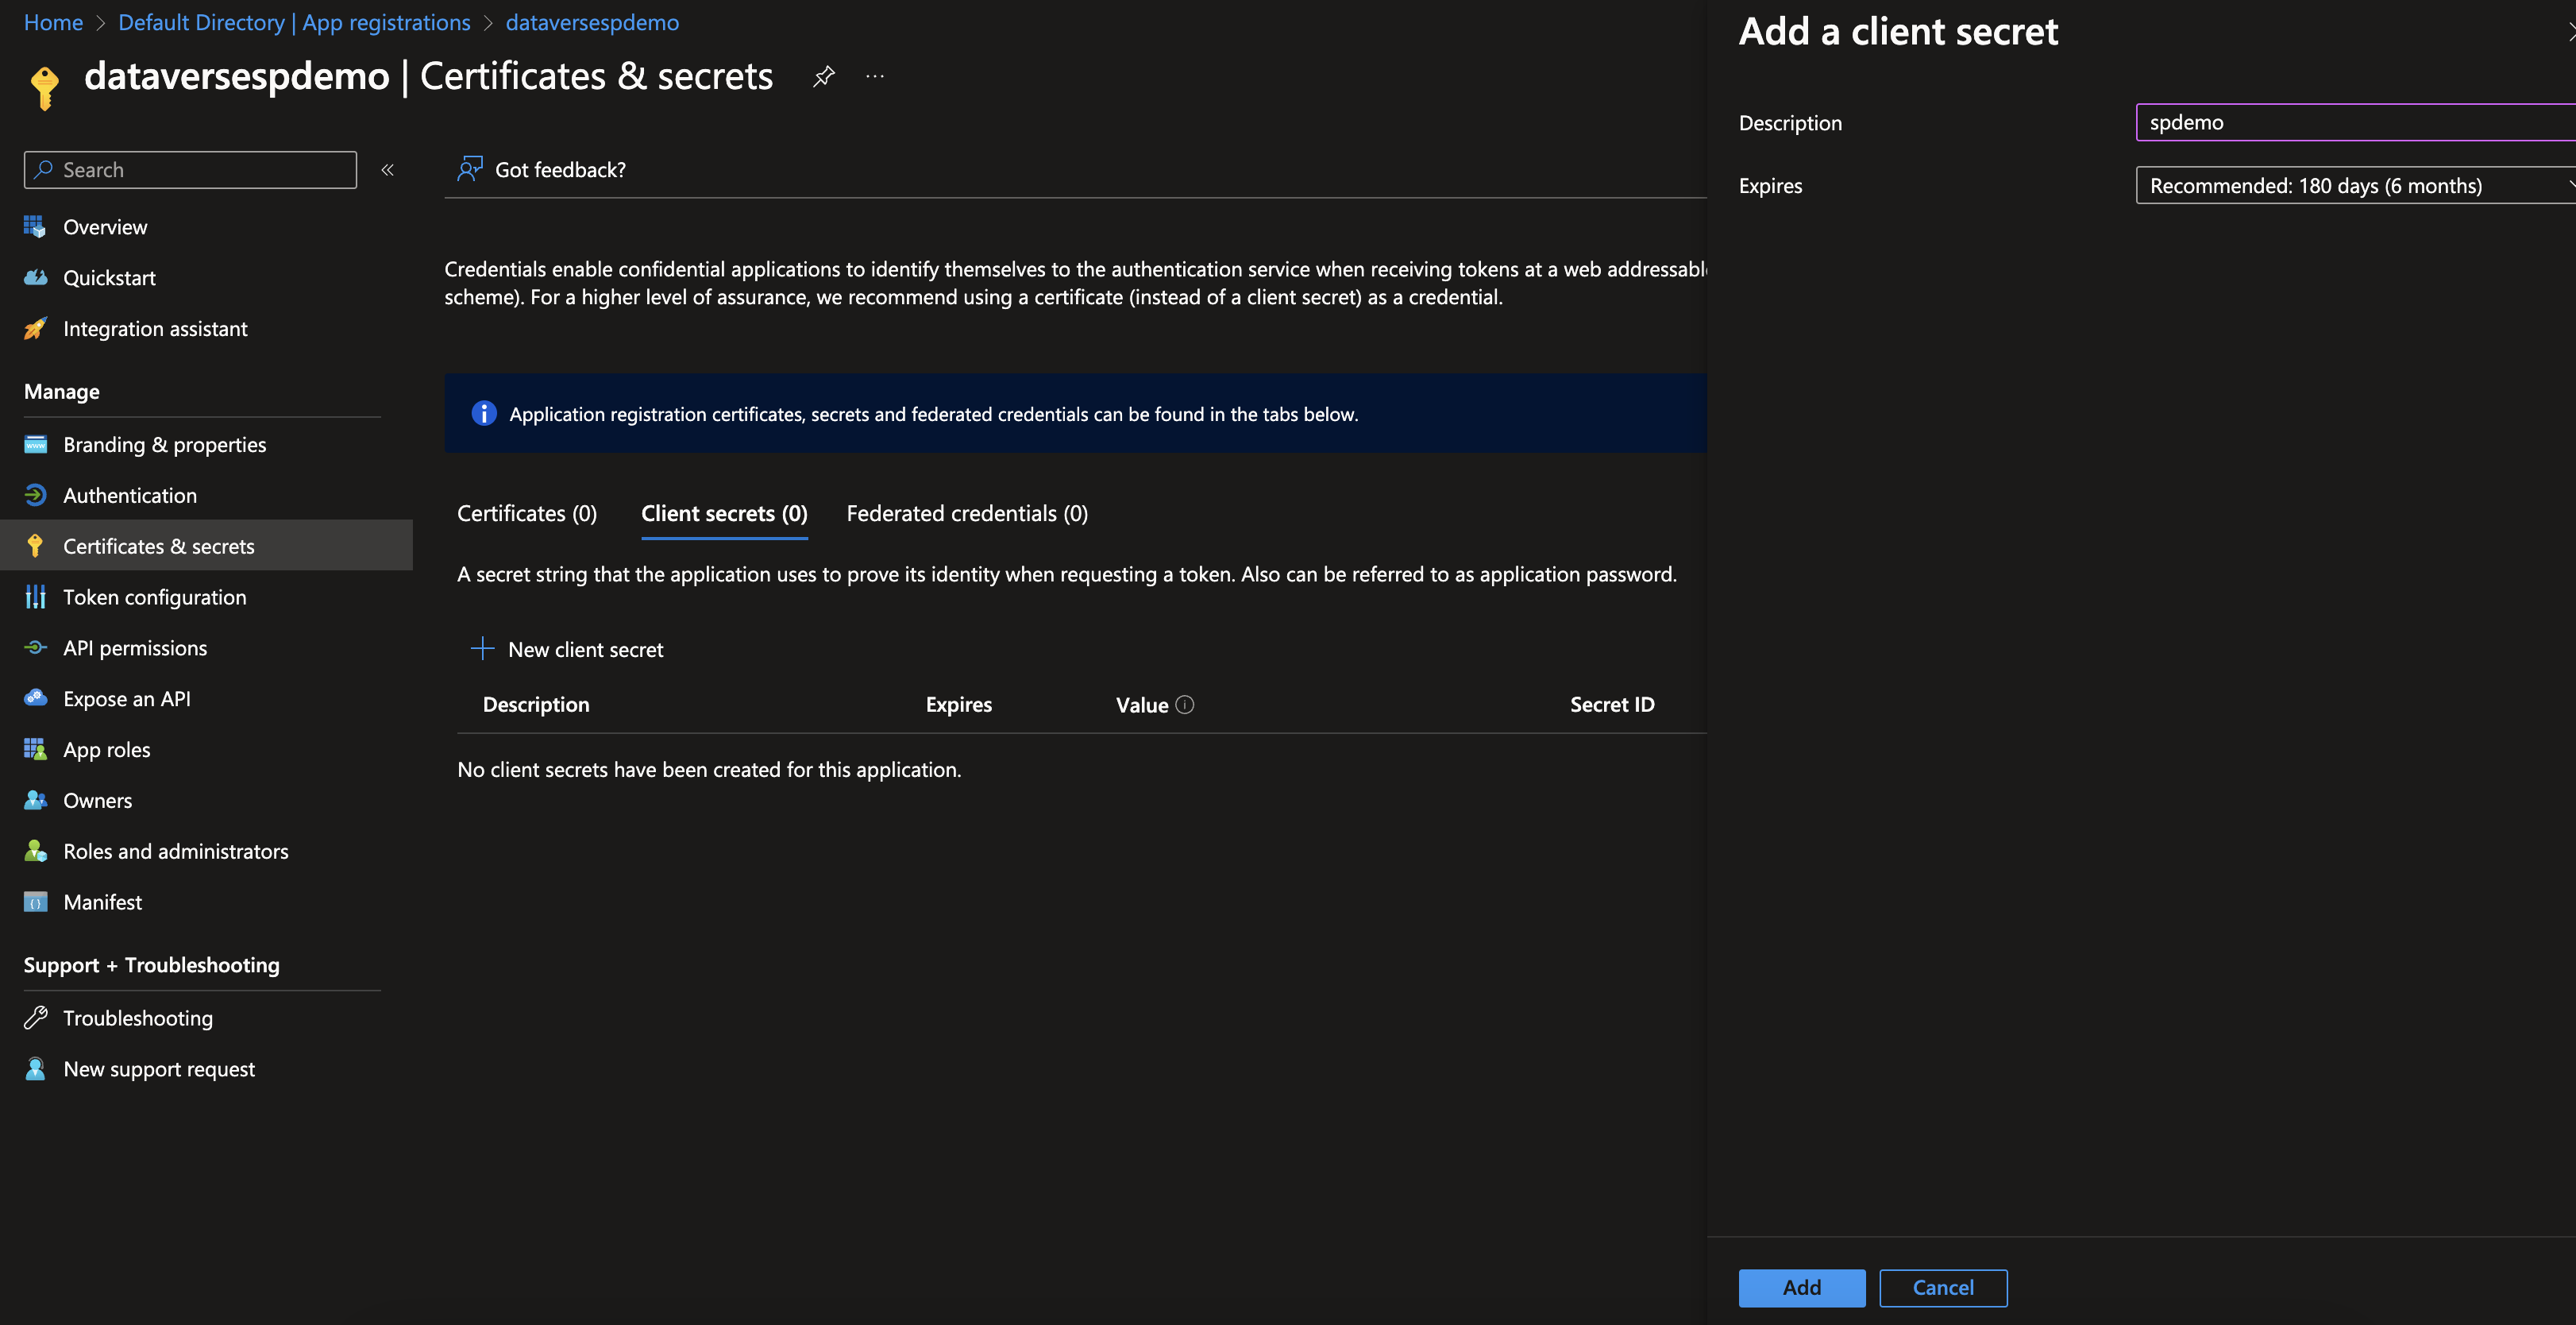This screenshot has height=1325, width=2576.
Task: Select the Client secrets (0) tab
Action: (x=724, y=513)
